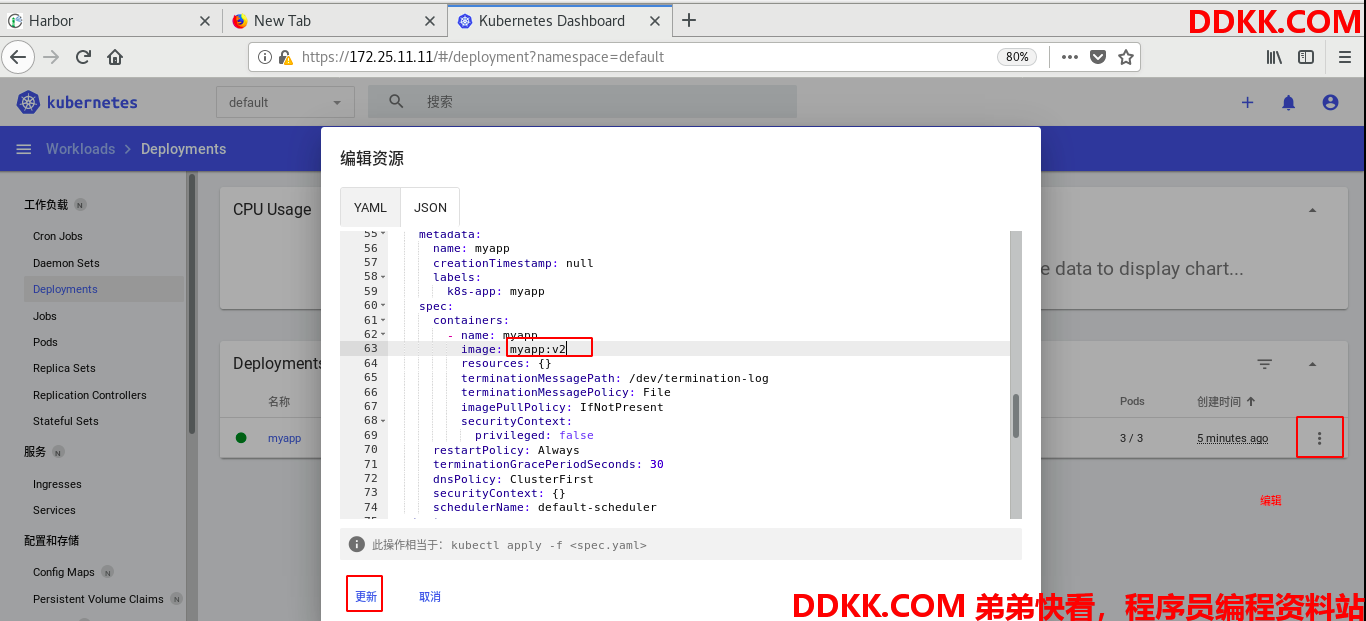Sort by the 创建时间 column header
Screen dimensions: 1366x621
pos(1226,401)
